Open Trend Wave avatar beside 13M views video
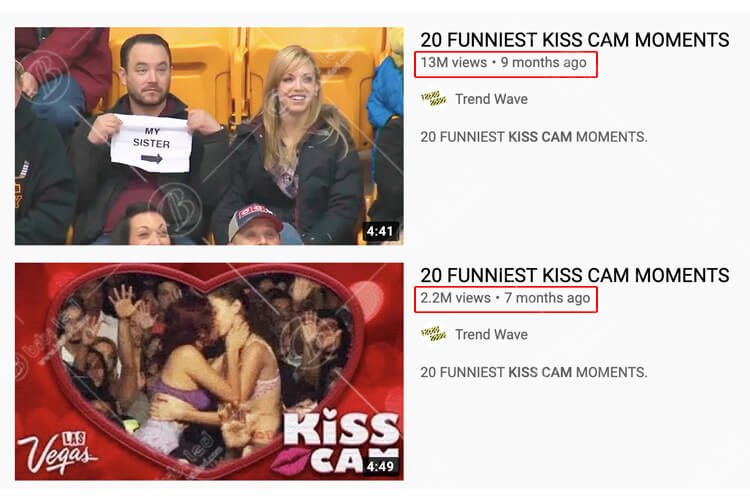The height and width of the screenshot is (500, 750). pyautogui.click(x=433, y=99)
